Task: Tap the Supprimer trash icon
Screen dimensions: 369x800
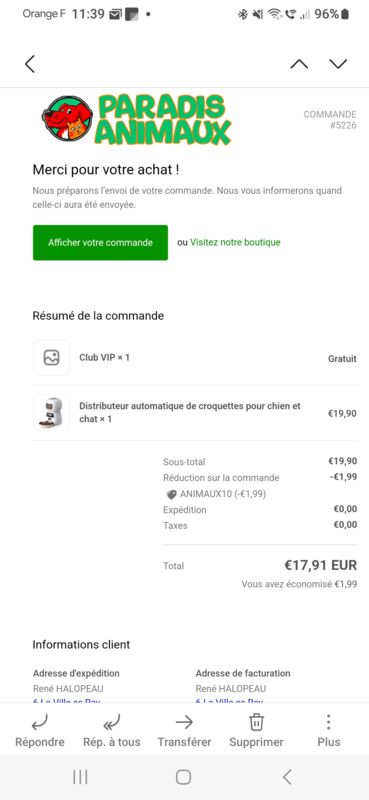Action: (x=256, y=721)
